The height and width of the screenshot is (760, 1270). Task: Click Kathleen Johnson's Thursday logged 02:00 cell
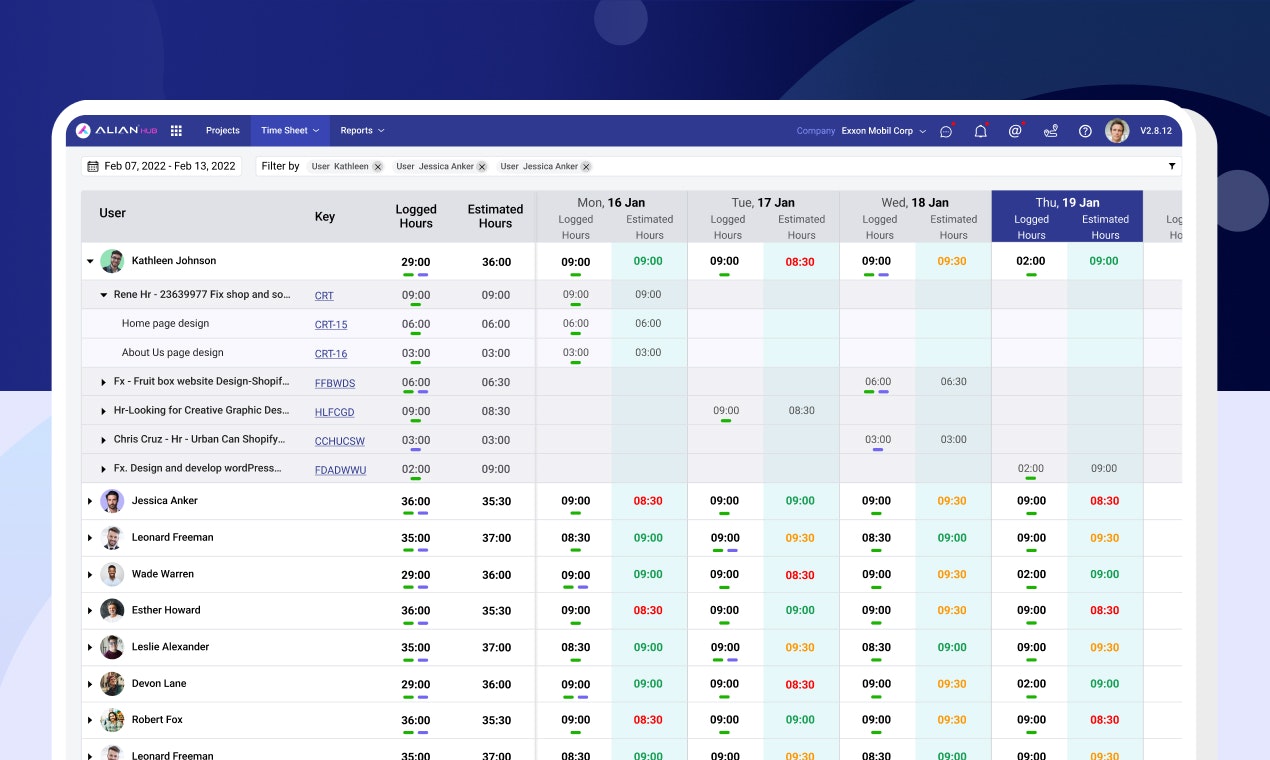[x=1031, y=262]
